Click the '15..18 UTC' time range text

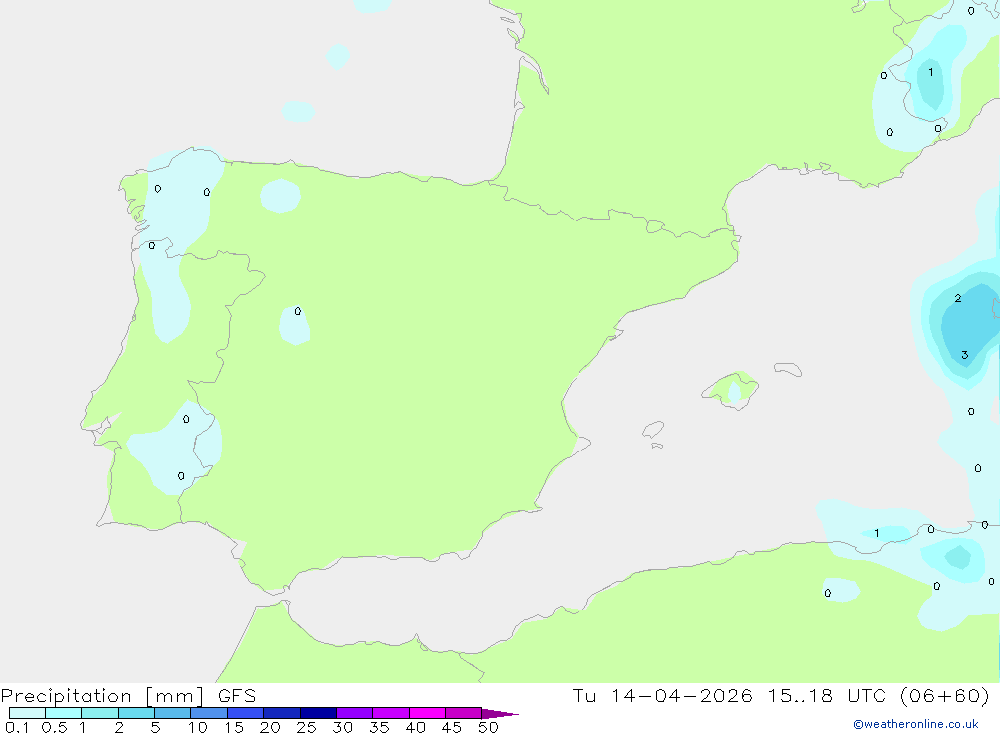click(x=826, y=695)
